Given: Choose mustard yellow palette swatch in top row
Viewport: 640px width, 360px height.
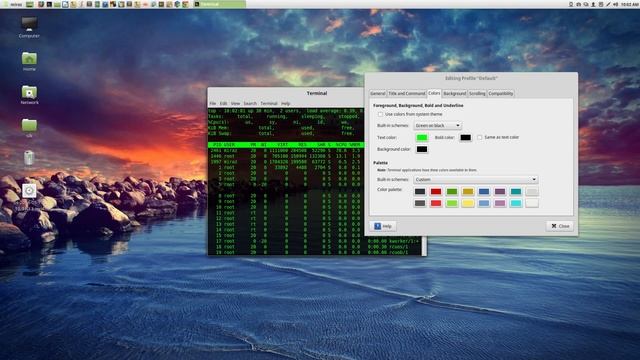Looking at the screenshot, I should click(468, 191).
